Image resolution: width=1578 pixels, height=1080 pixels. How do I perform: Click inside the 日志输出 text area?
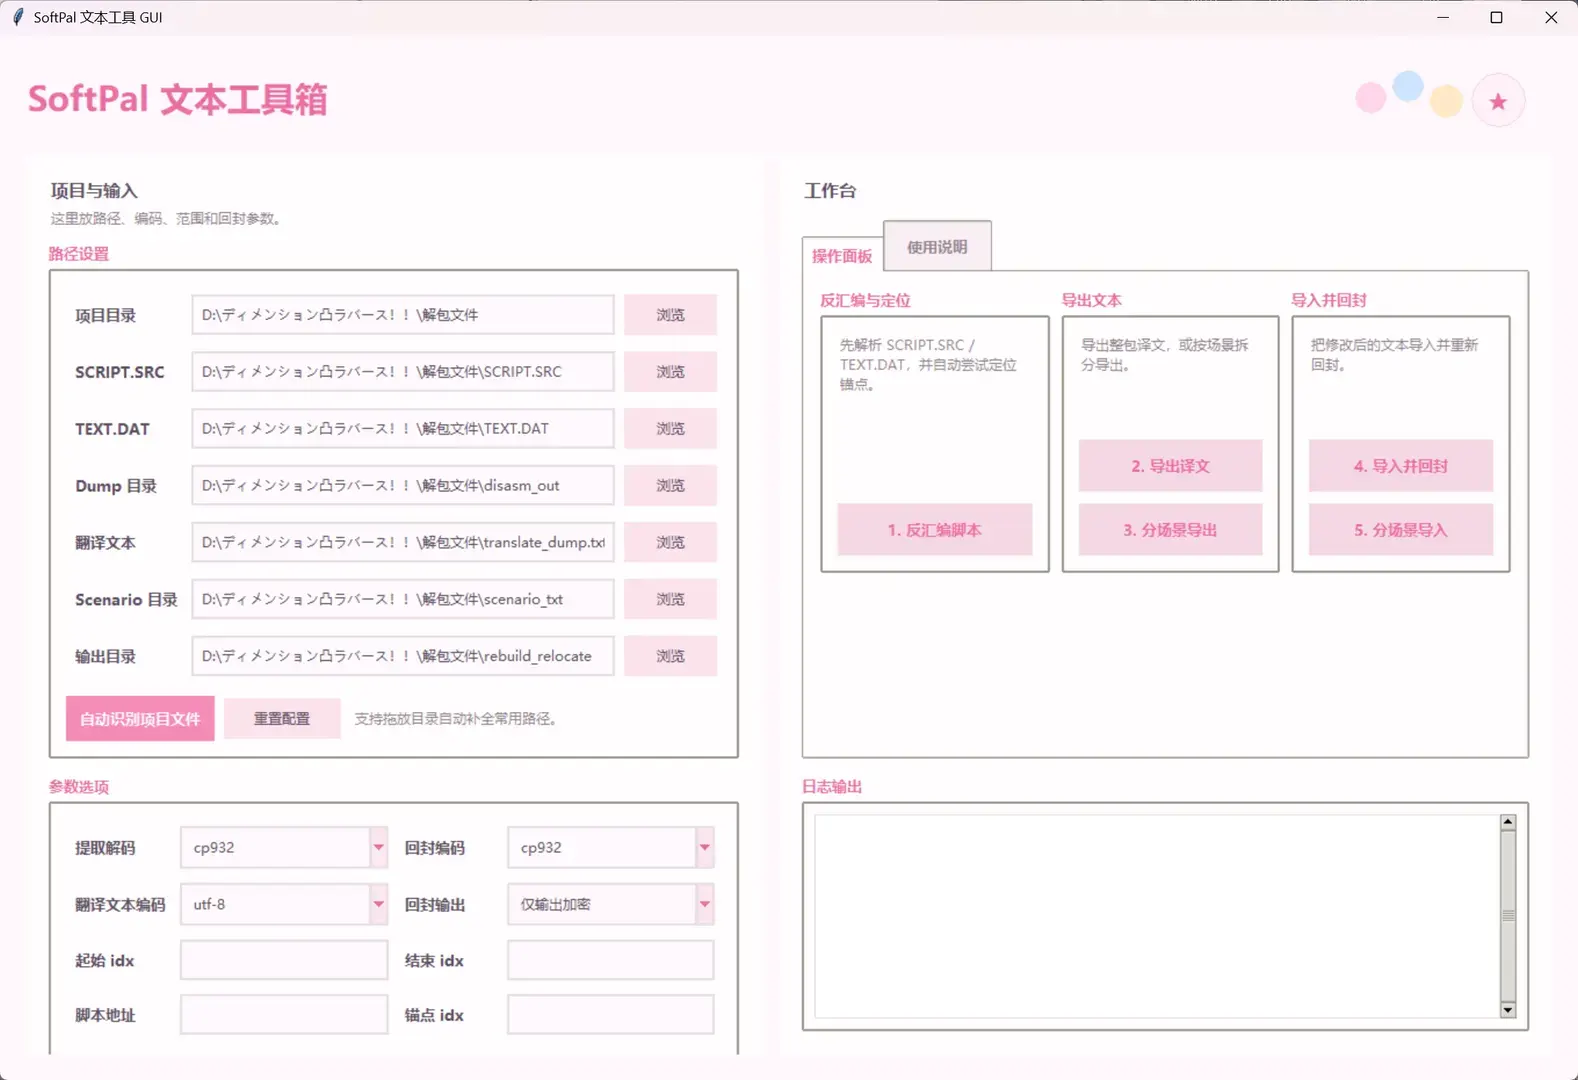point(1157,916)
